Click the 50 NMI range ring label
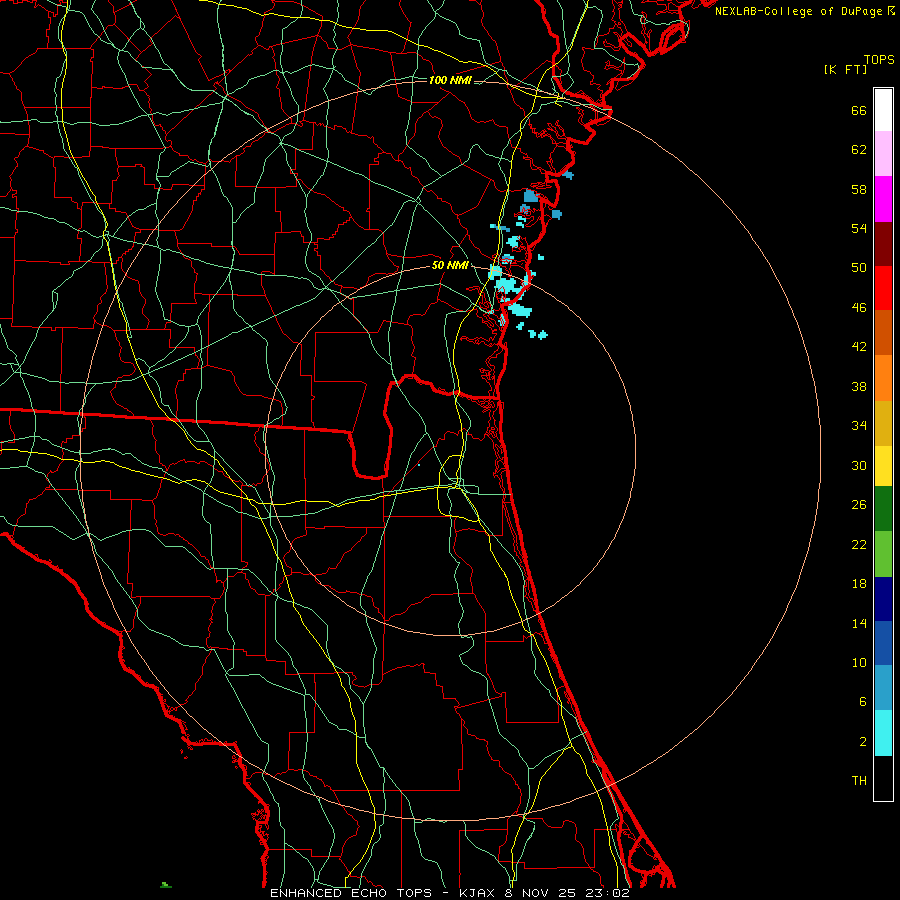The image size is (900, 900). (450, 265)
